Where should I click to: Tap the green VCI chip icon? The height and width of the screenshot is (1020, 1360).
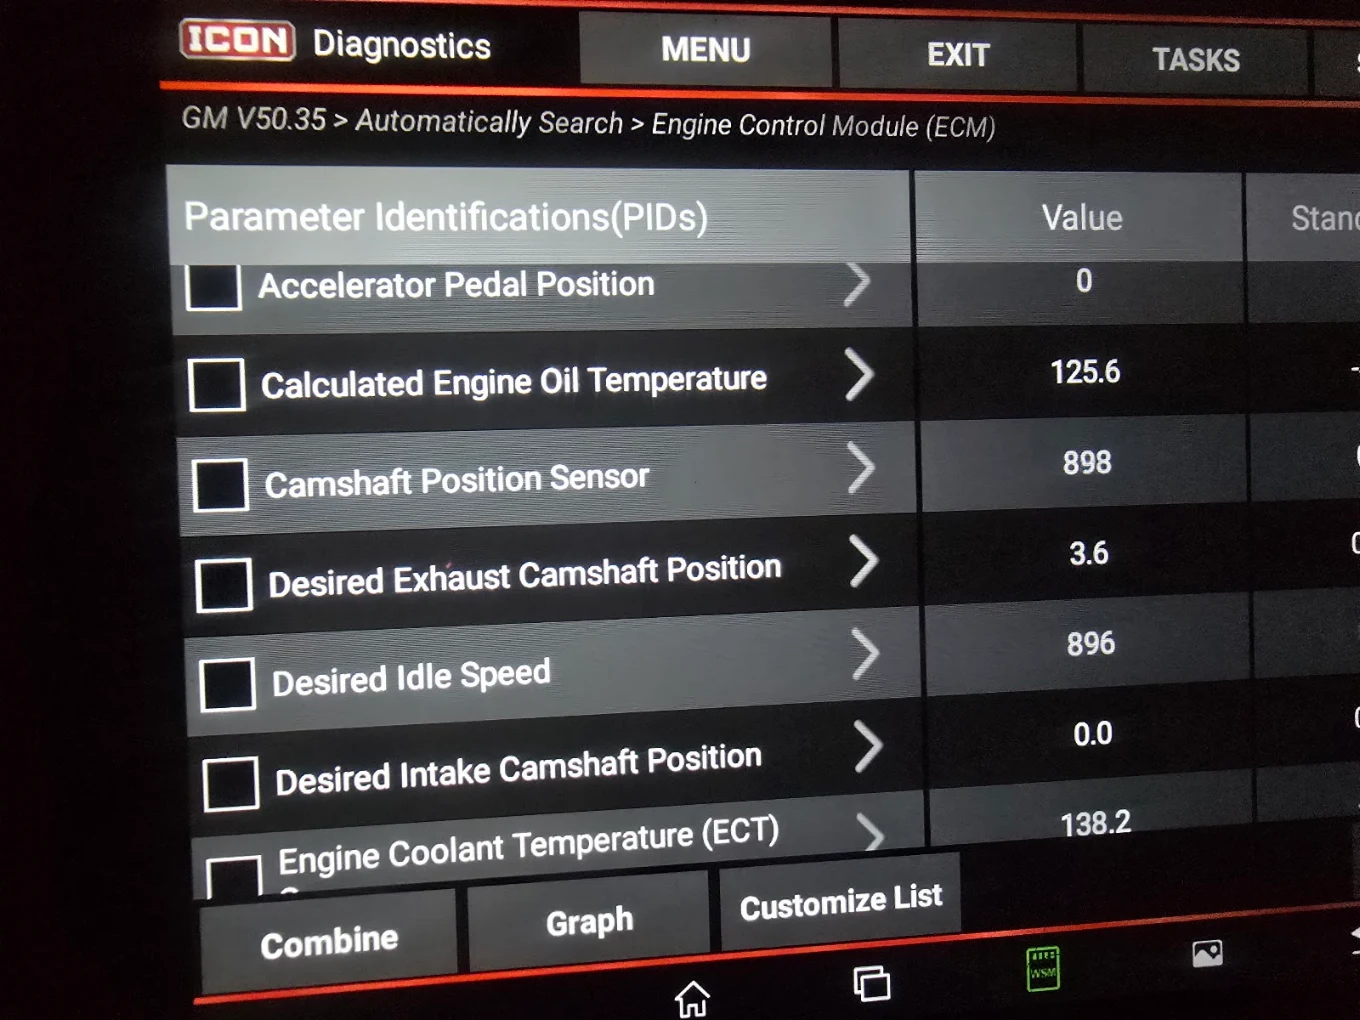click(1043, 968)
